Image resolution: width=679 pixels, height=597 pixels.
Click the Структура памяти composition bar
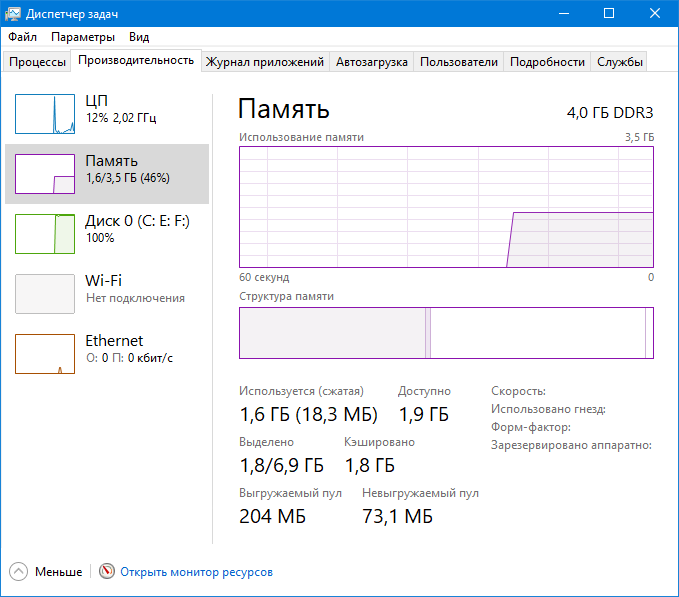(x=446, y=333)
